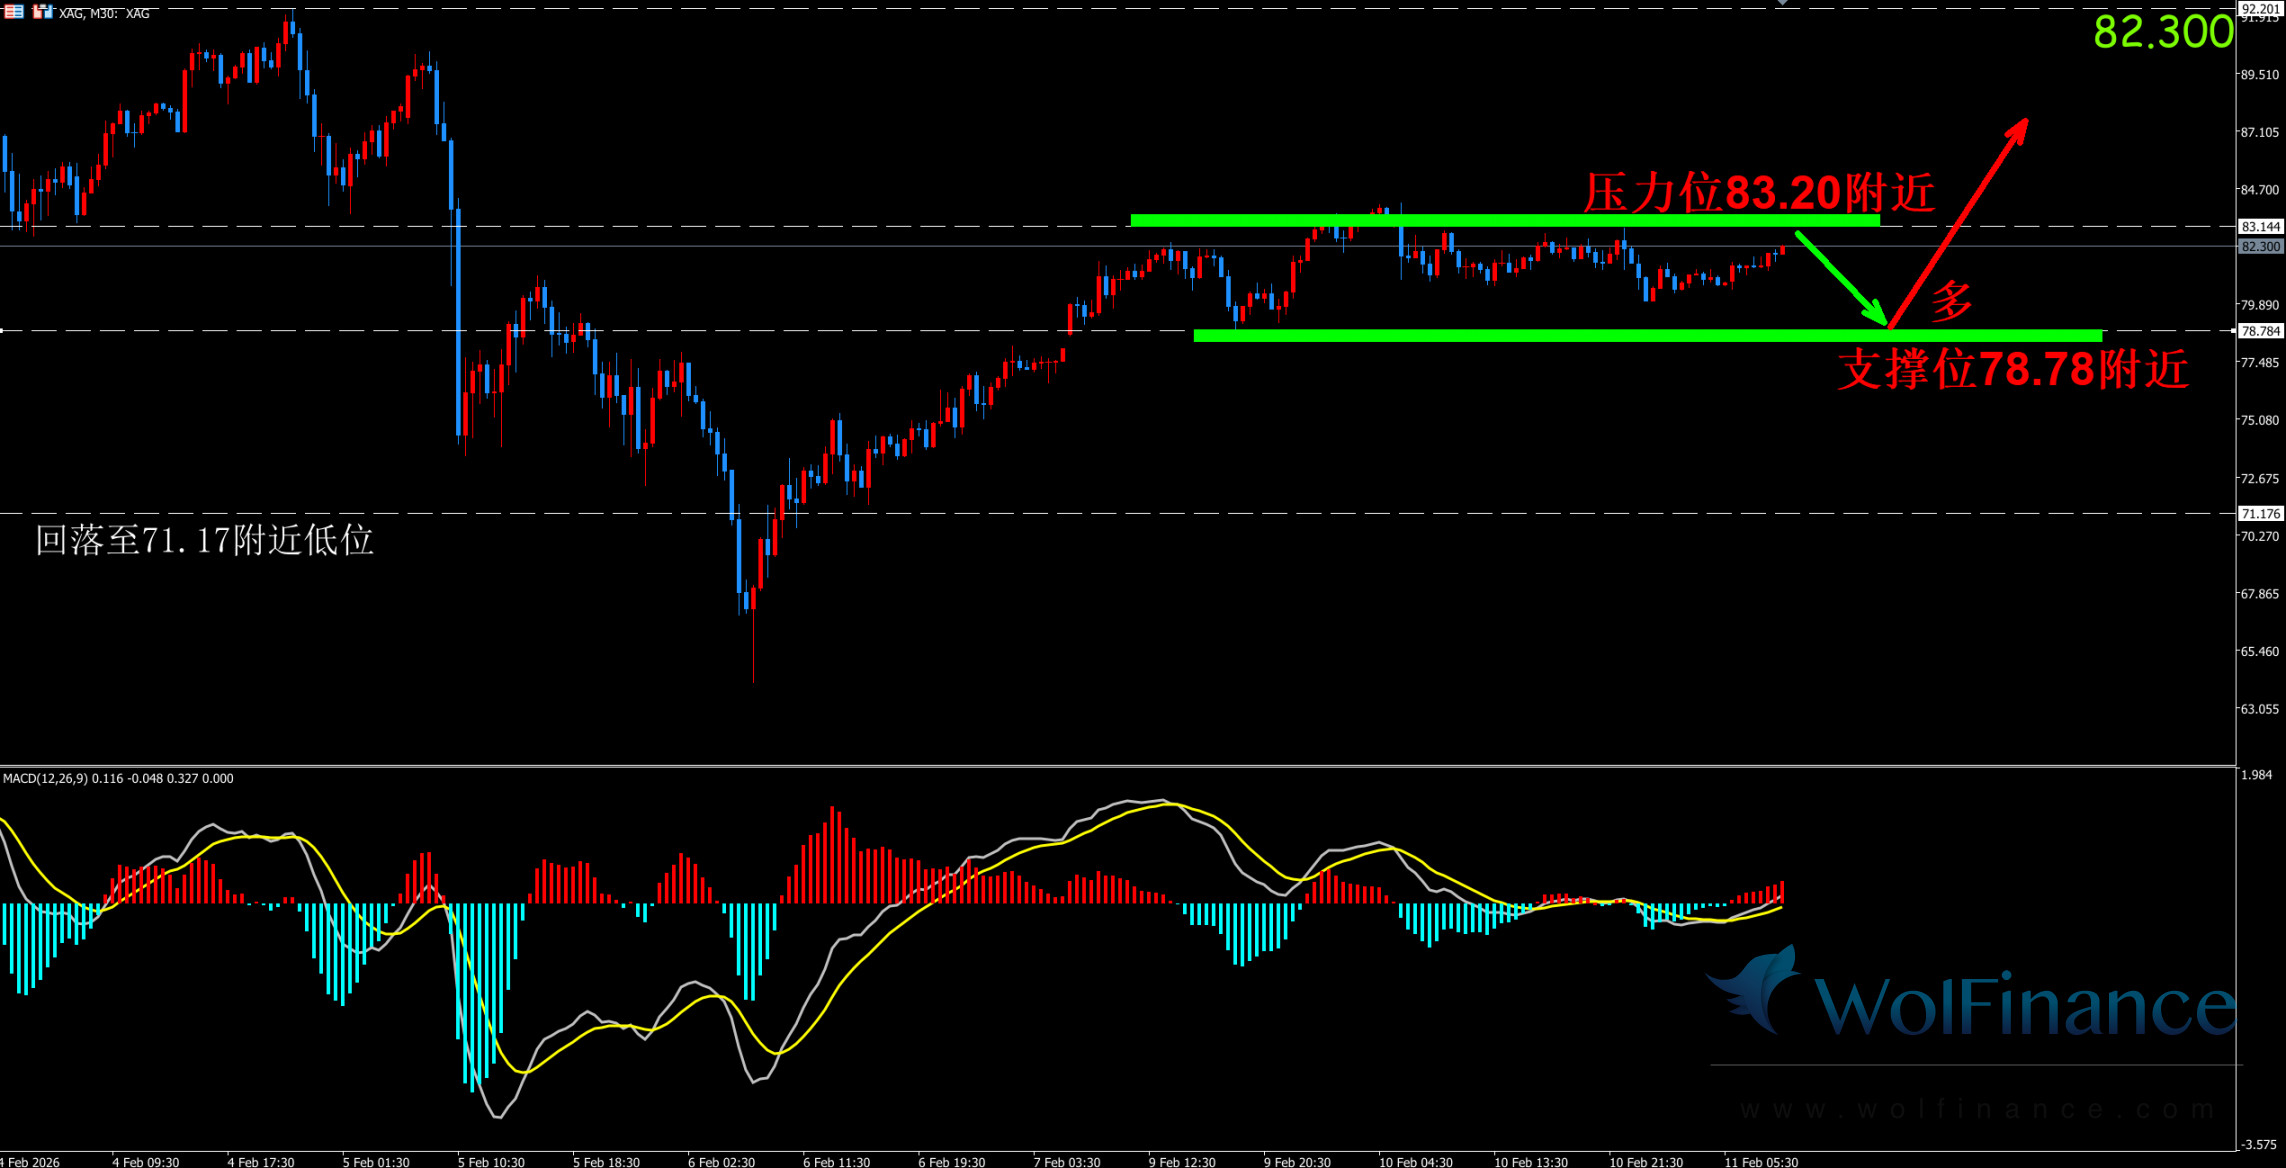Click the 78.784 price label on axis

[x=2260, y=331]
